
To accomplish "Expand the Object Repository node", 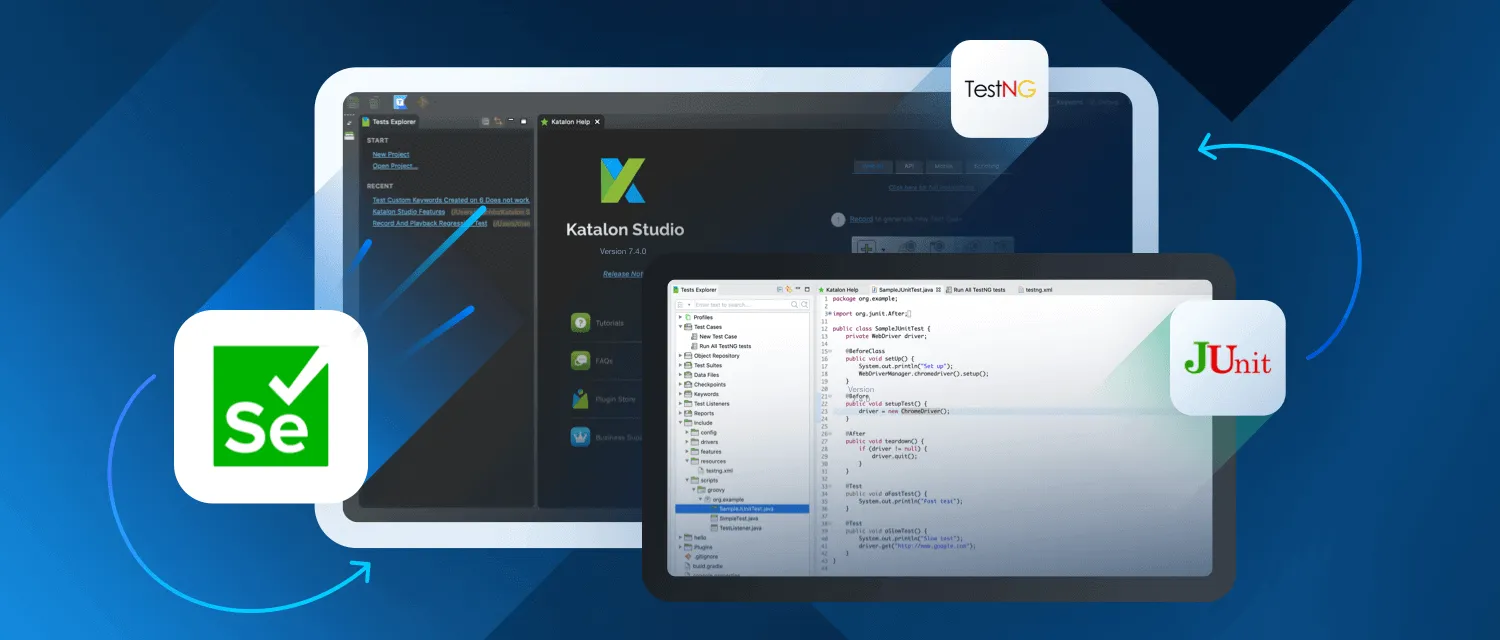I will 680,355.
